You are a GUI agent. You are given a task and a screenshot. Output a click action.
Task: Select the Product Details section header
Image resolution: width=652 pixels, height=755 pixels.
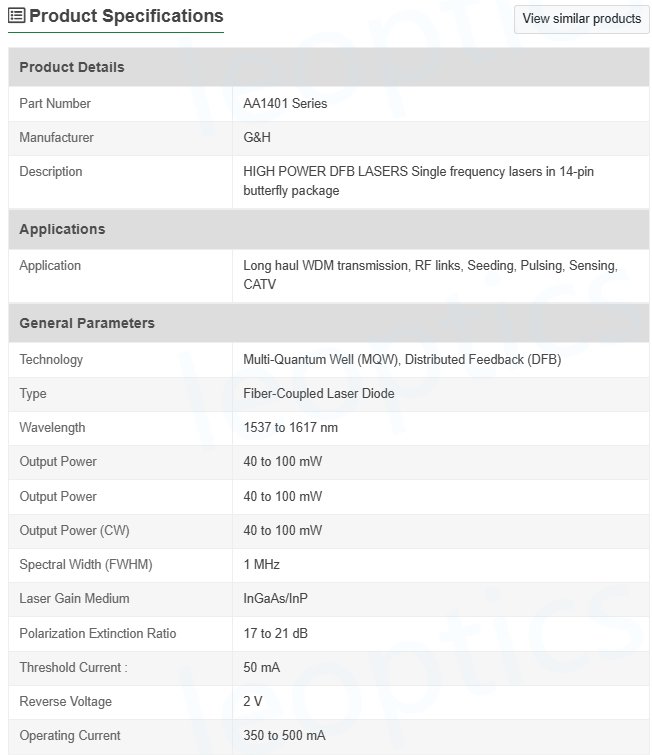pyautogui.click(x=72, y=67)
